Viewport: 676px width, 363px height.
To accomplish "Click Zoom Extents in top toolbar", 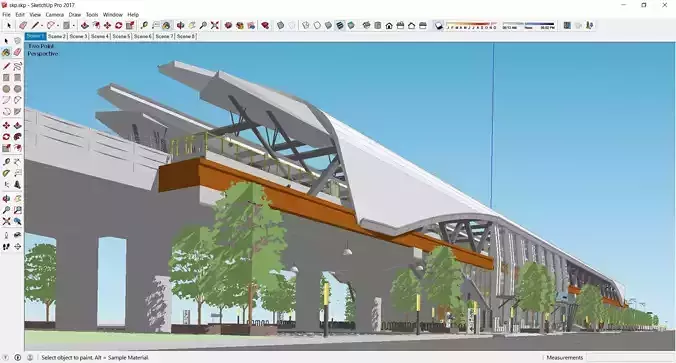I will pos(214,25).
